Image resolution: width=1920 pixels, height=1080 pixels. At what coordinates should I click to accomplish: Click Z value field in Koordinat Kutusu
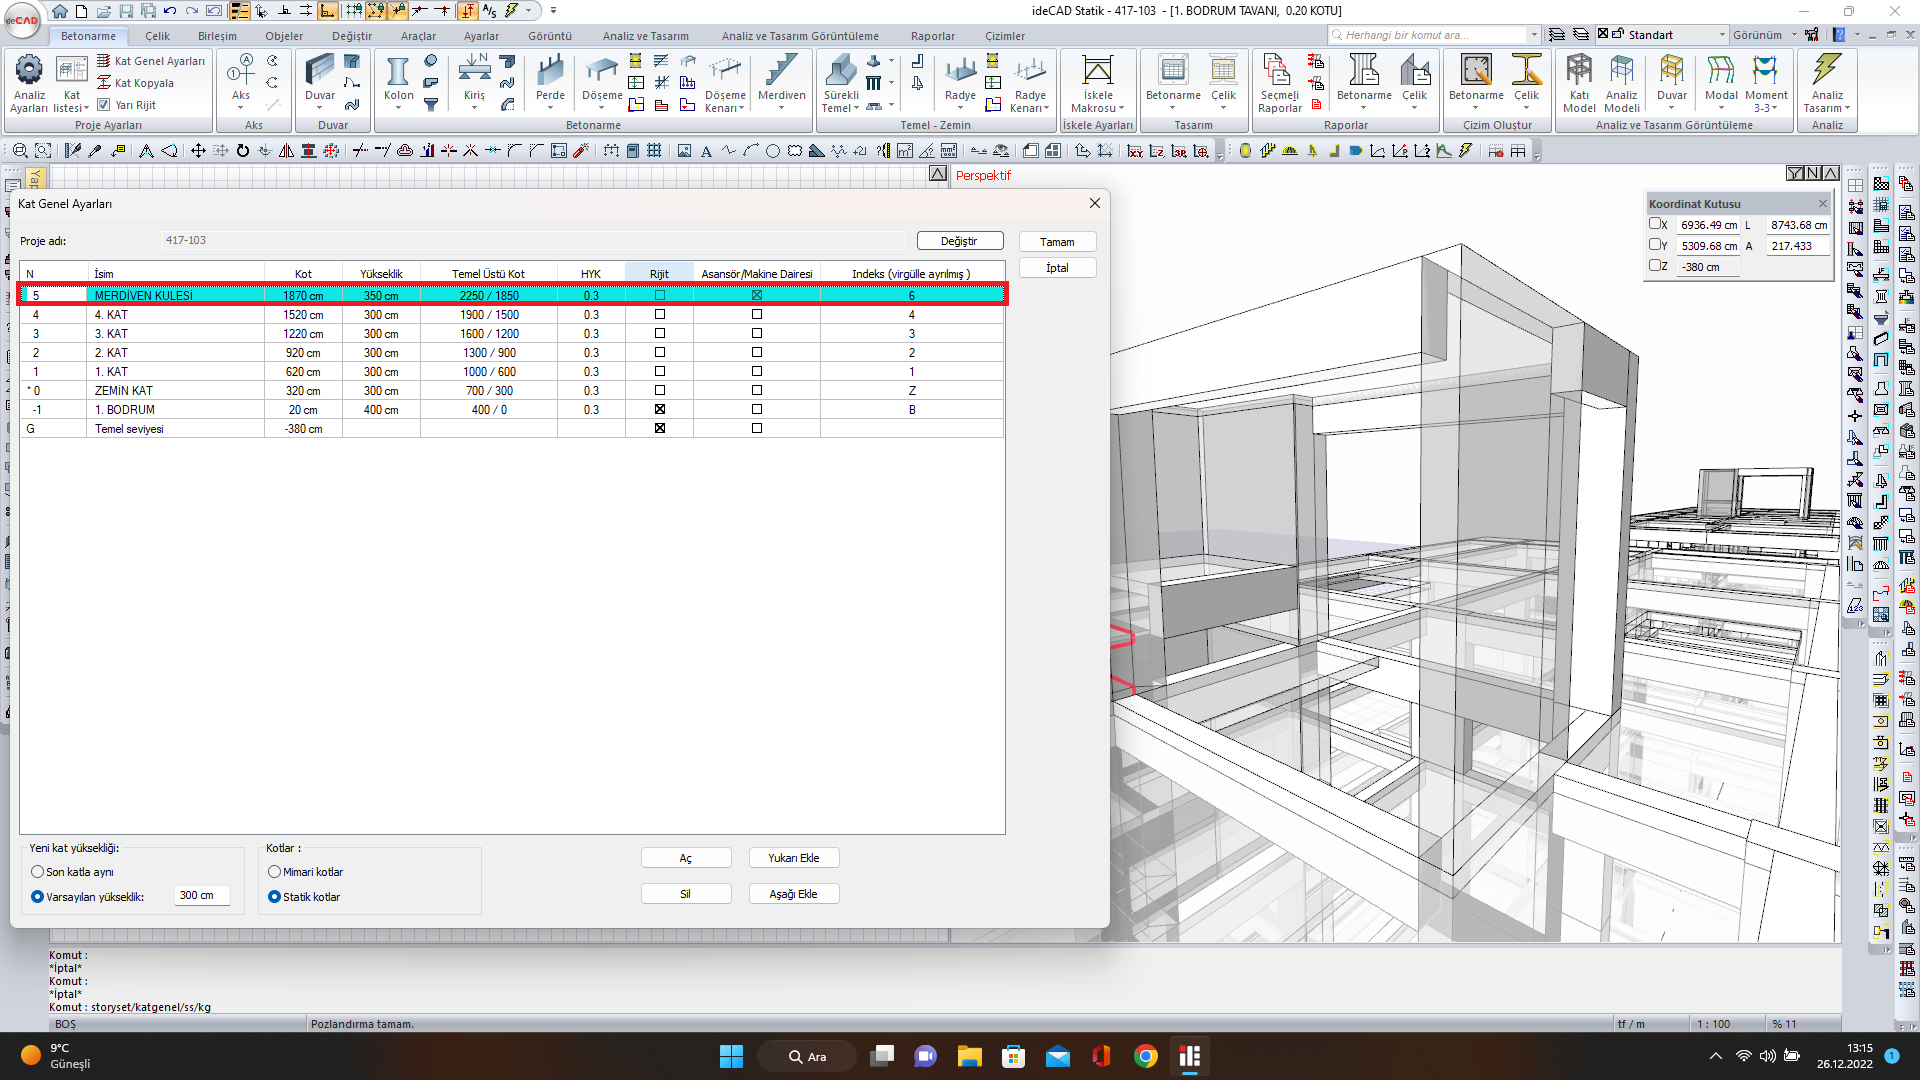1708,267
